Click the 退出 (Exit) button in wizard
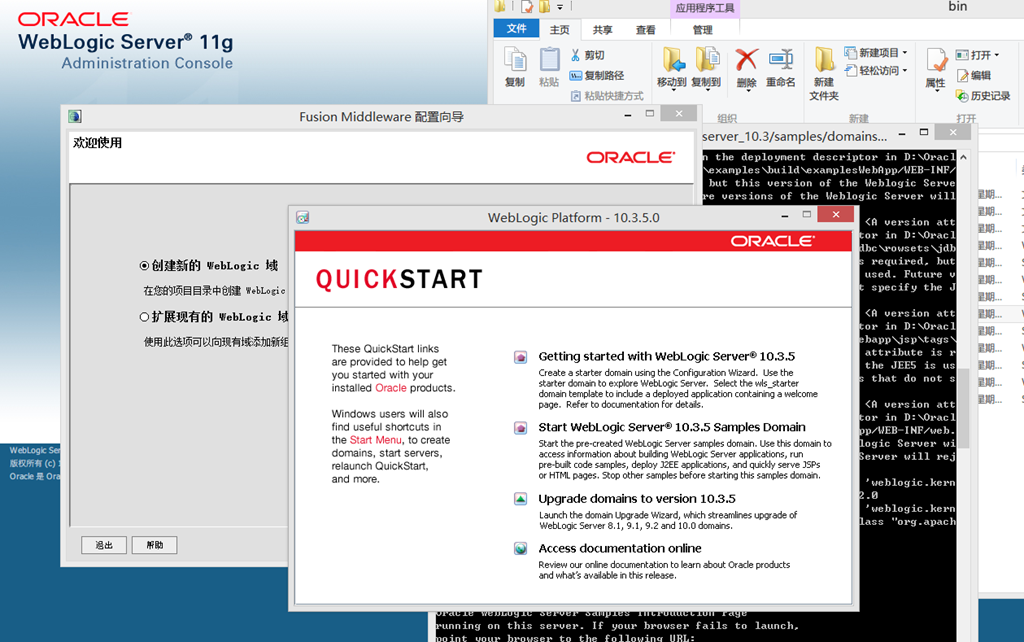The image size is (1024, 642). (x=104, y=545)
